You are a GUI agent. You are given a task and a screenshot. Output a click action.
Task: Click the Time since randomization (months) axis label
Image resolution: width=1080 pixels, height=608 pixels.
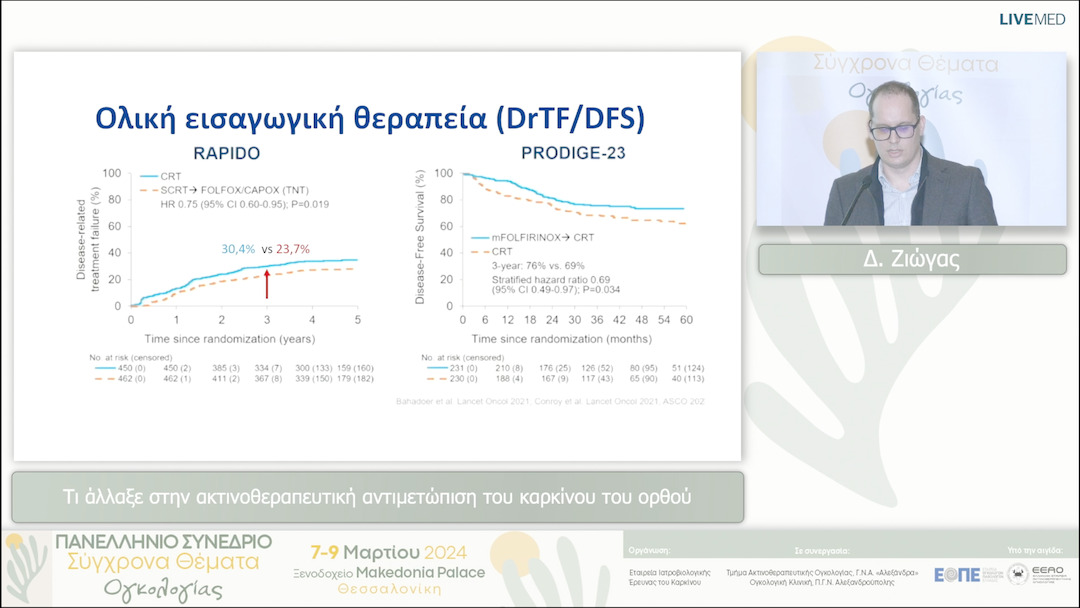(x=561, y=339)
